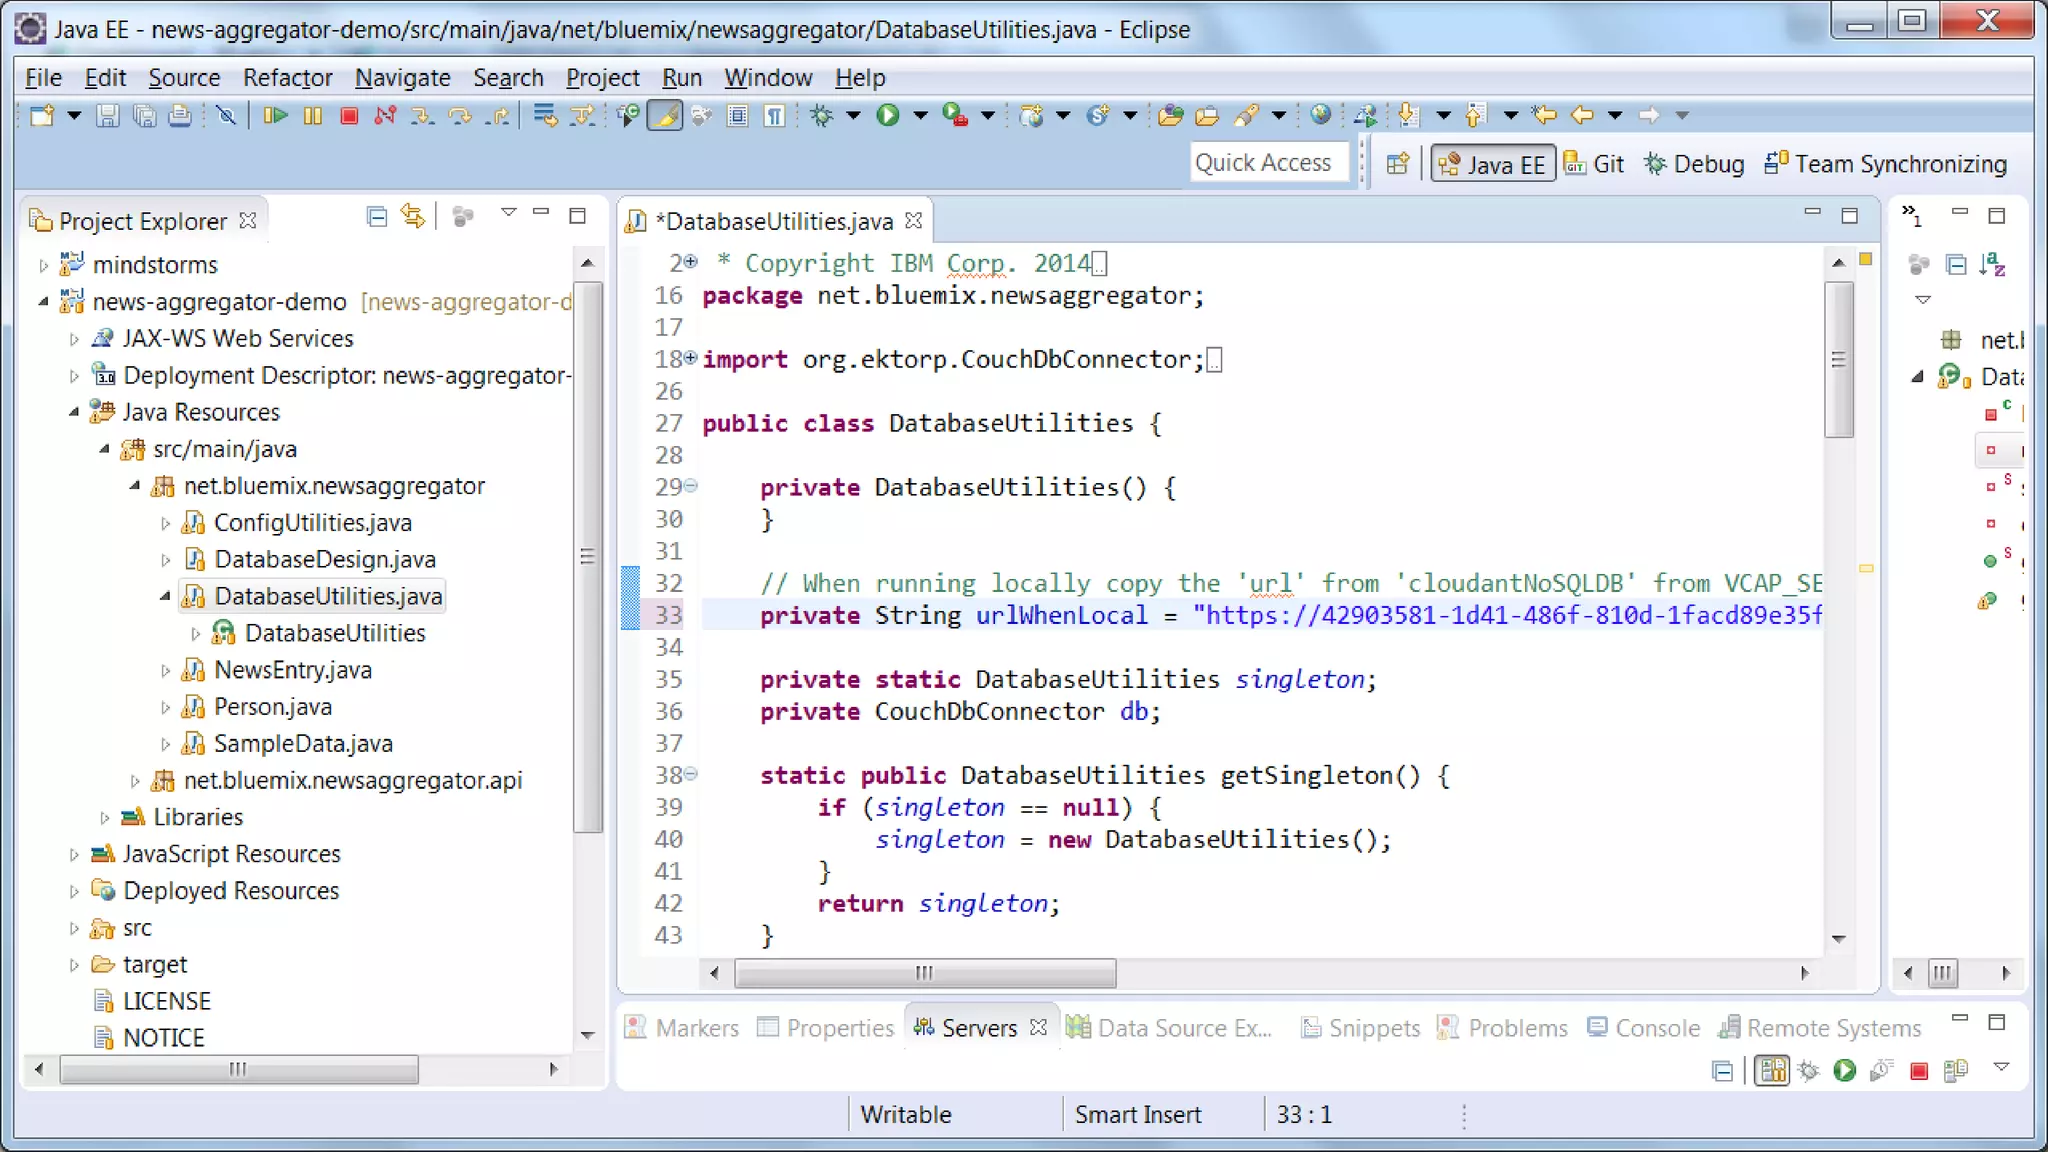The height and width of the screenshot is (1152, 2048).
Task: Click Collapse All in Project Explorer
Action: [x=377, y=217]
